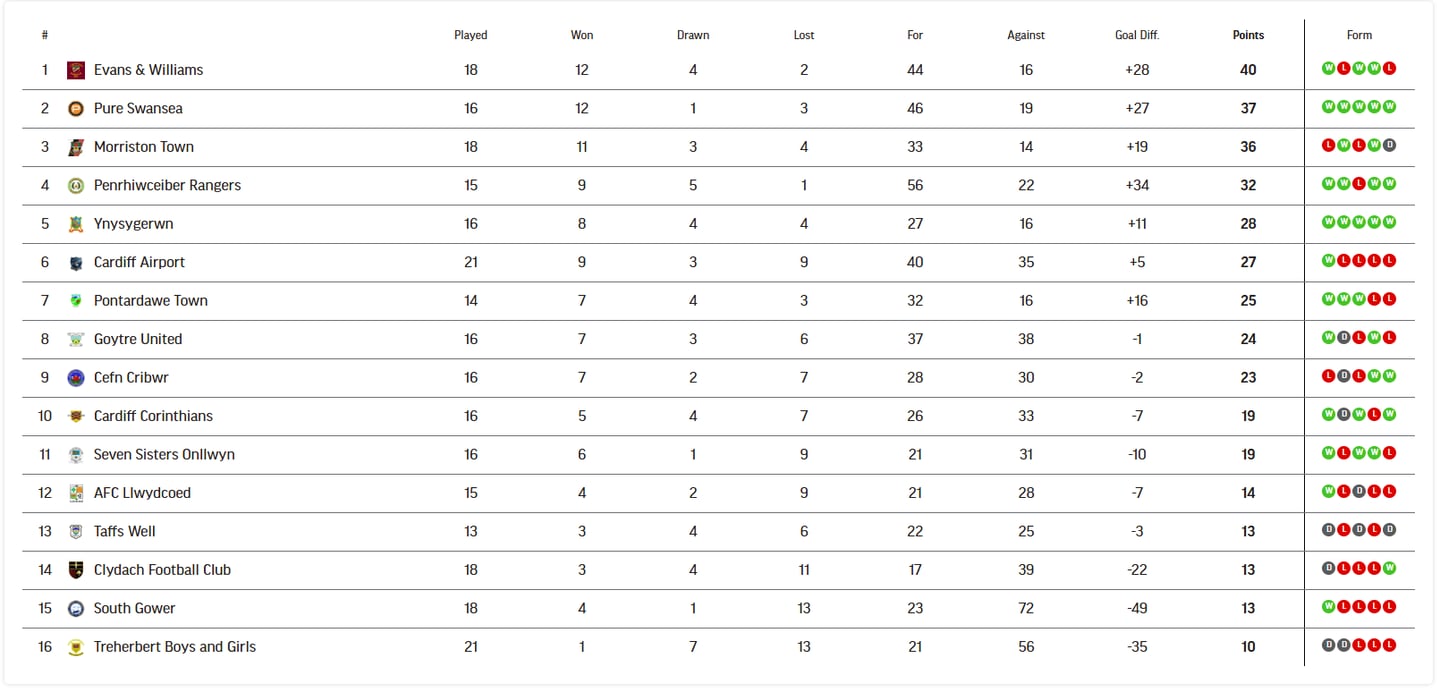Click the Cardiff Airport club crest
Viewport: 1440px width, 690px height.
[76, 262]
